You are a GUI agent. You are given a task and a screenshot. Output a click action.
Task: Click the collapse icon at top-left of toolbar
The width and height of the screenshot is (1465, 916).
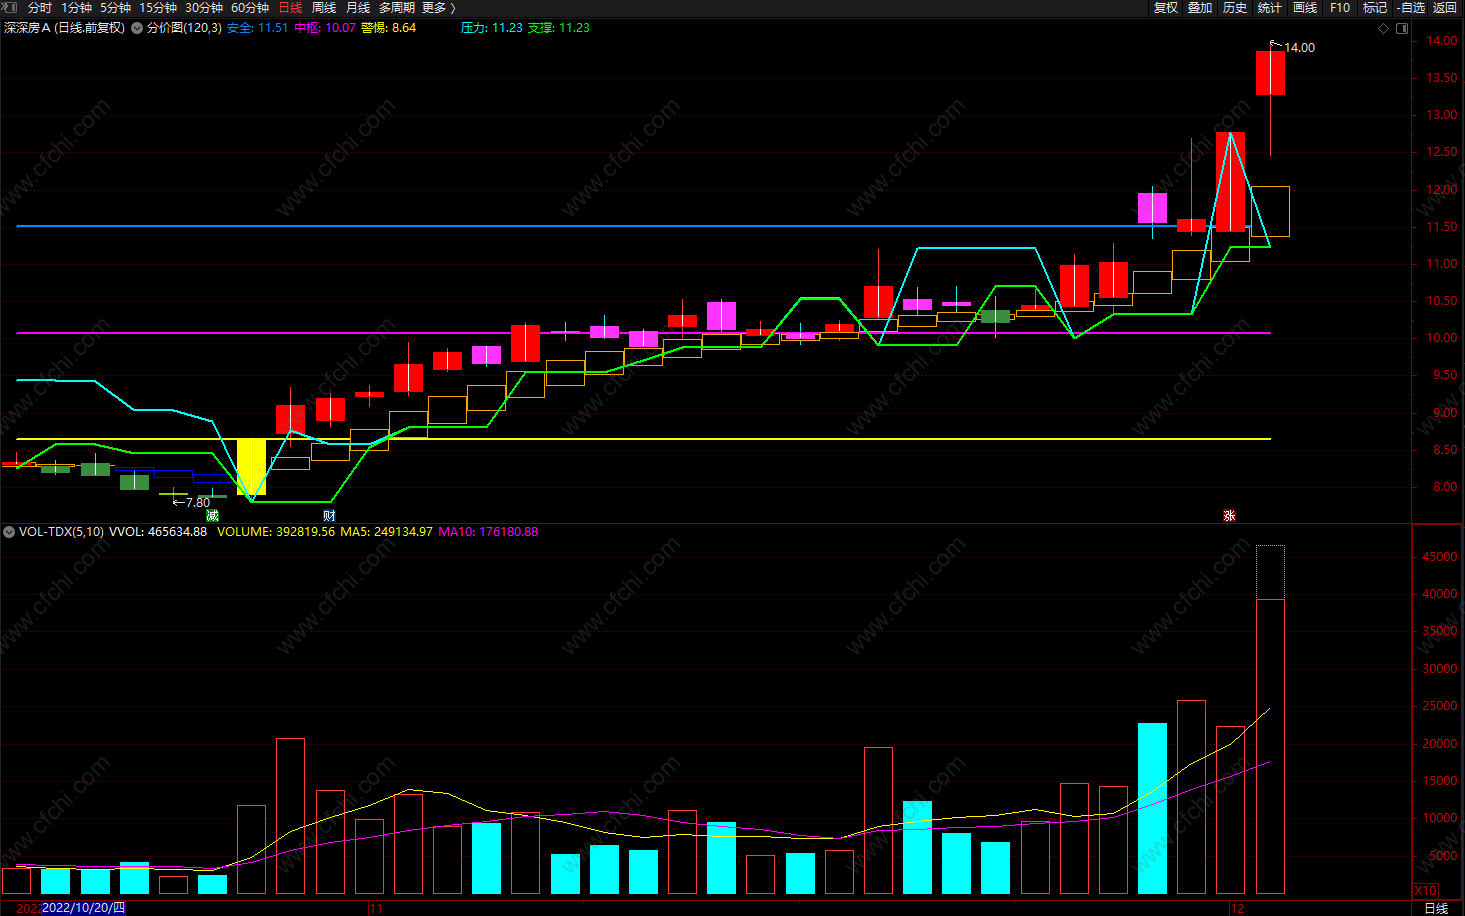click(9, 7)
